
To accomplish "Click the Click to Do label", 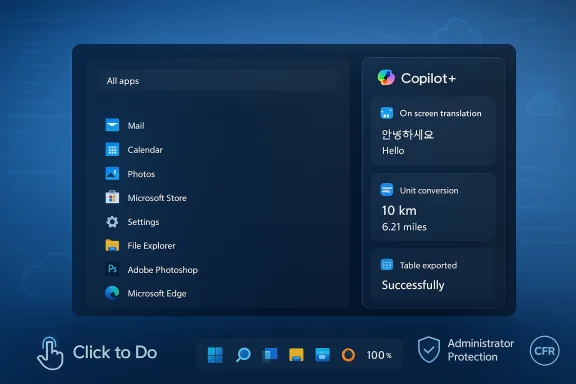I will (x=115, y=352).
